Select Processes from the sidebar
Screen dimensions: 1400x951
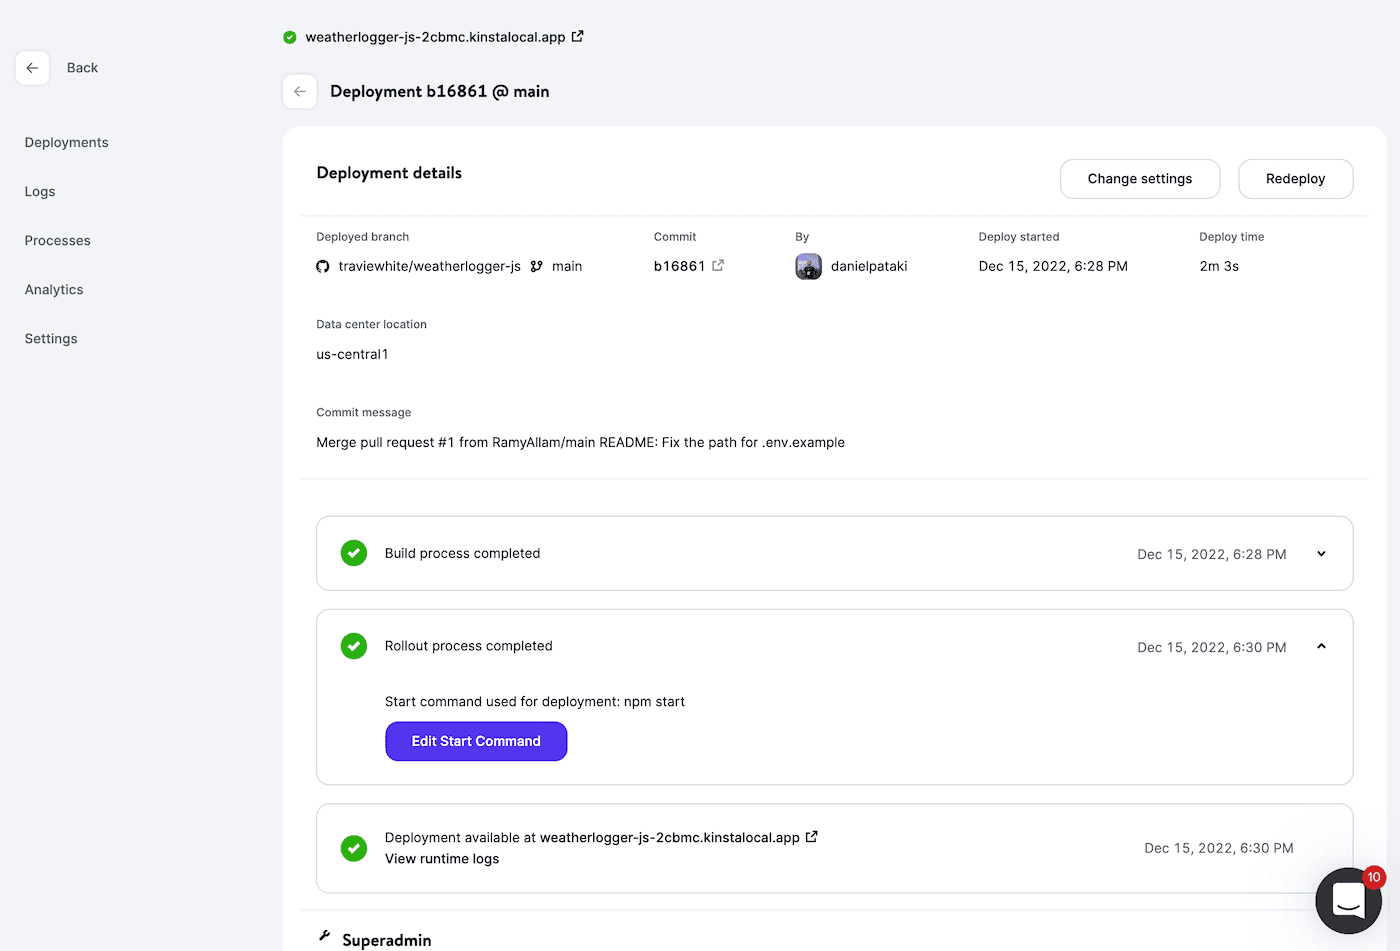tap(58, 241)
